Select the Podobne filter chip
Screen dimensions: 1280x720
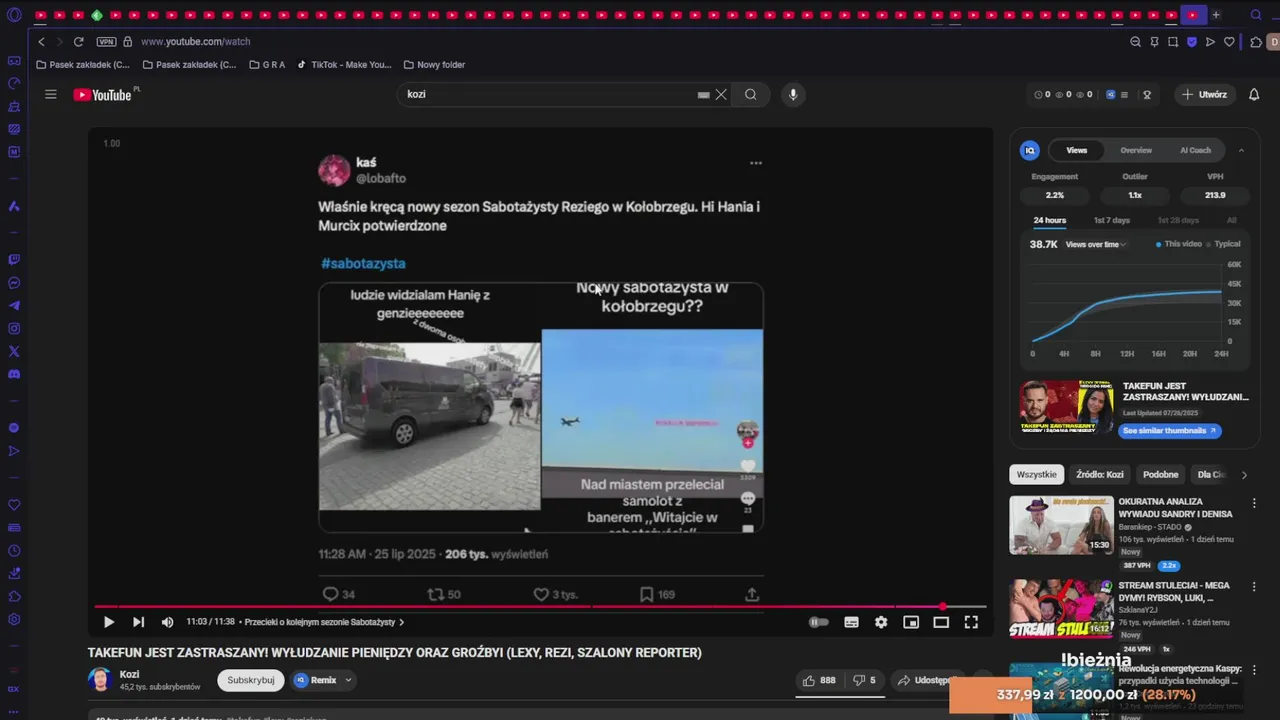(x=1160, y=474)
